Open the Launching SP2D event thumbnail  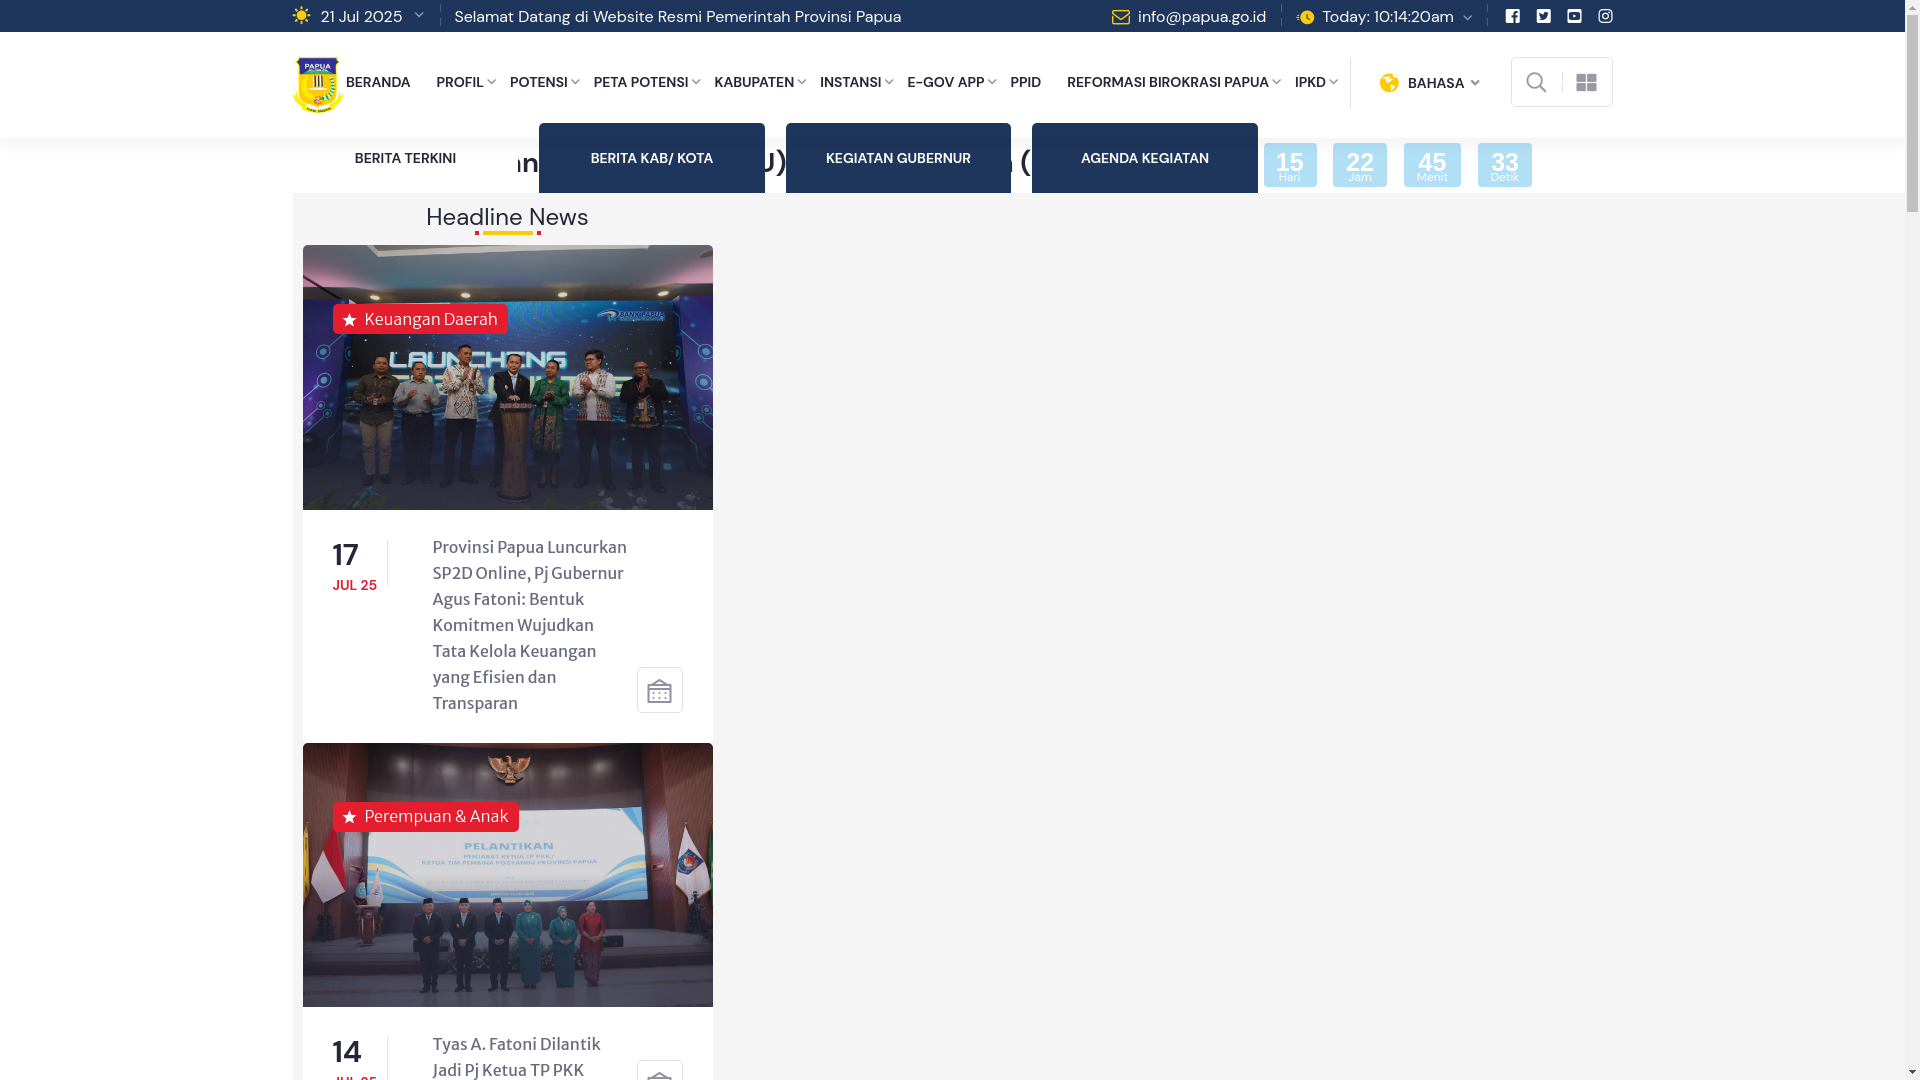(508, 377)
